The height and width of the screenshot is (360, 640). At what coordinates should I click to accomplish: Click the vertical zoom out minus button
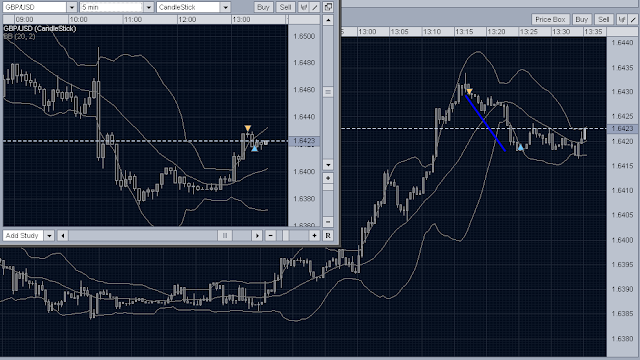pyautogui.click(x=328, y=222)
